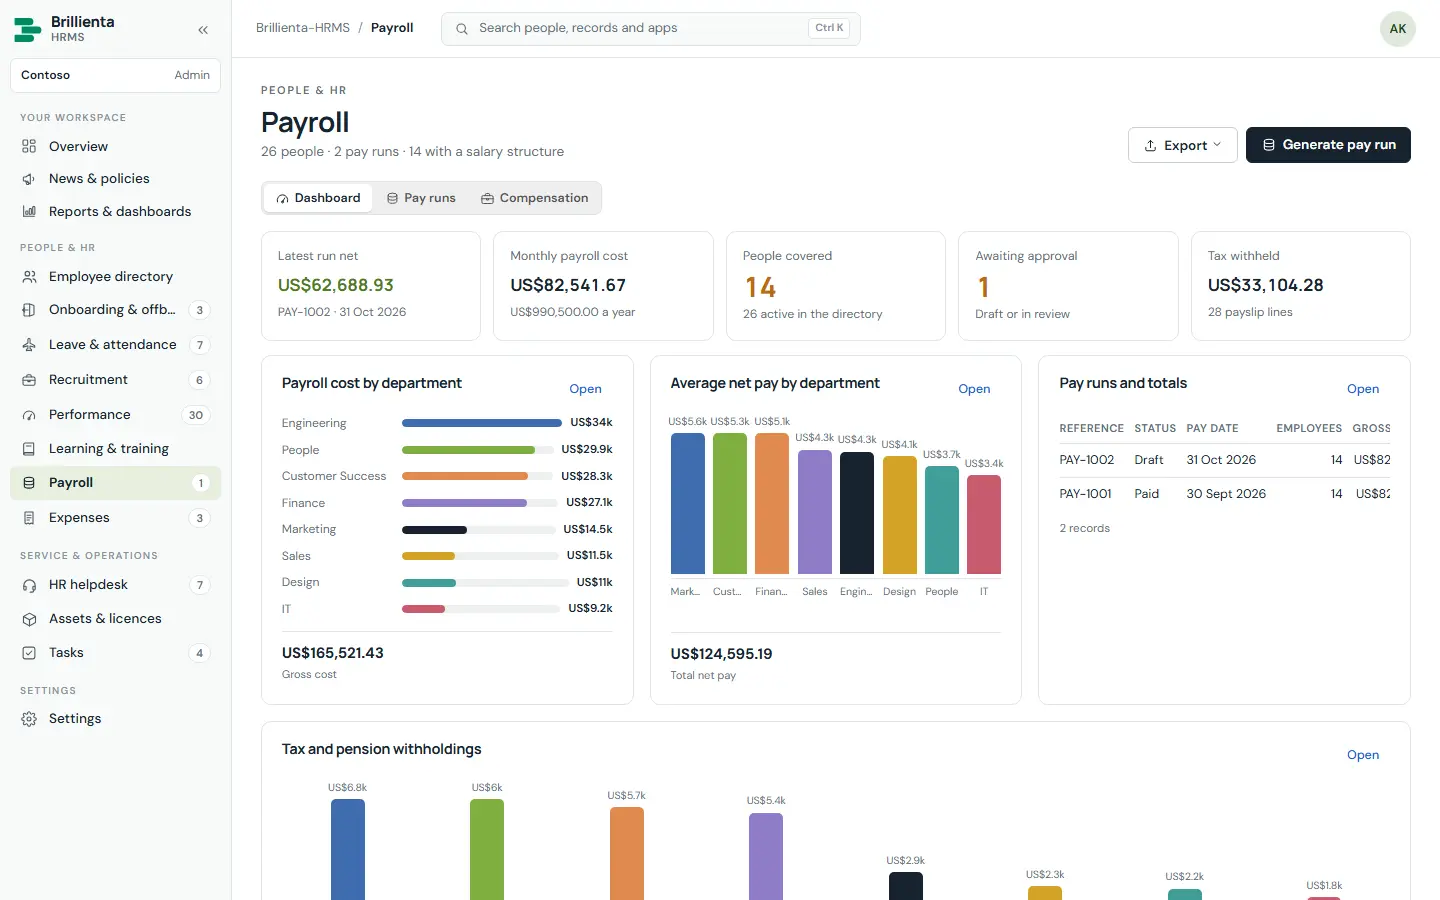Click the IT cost progress bar
Screen dimensions: 1440x900
coord(479,609)
